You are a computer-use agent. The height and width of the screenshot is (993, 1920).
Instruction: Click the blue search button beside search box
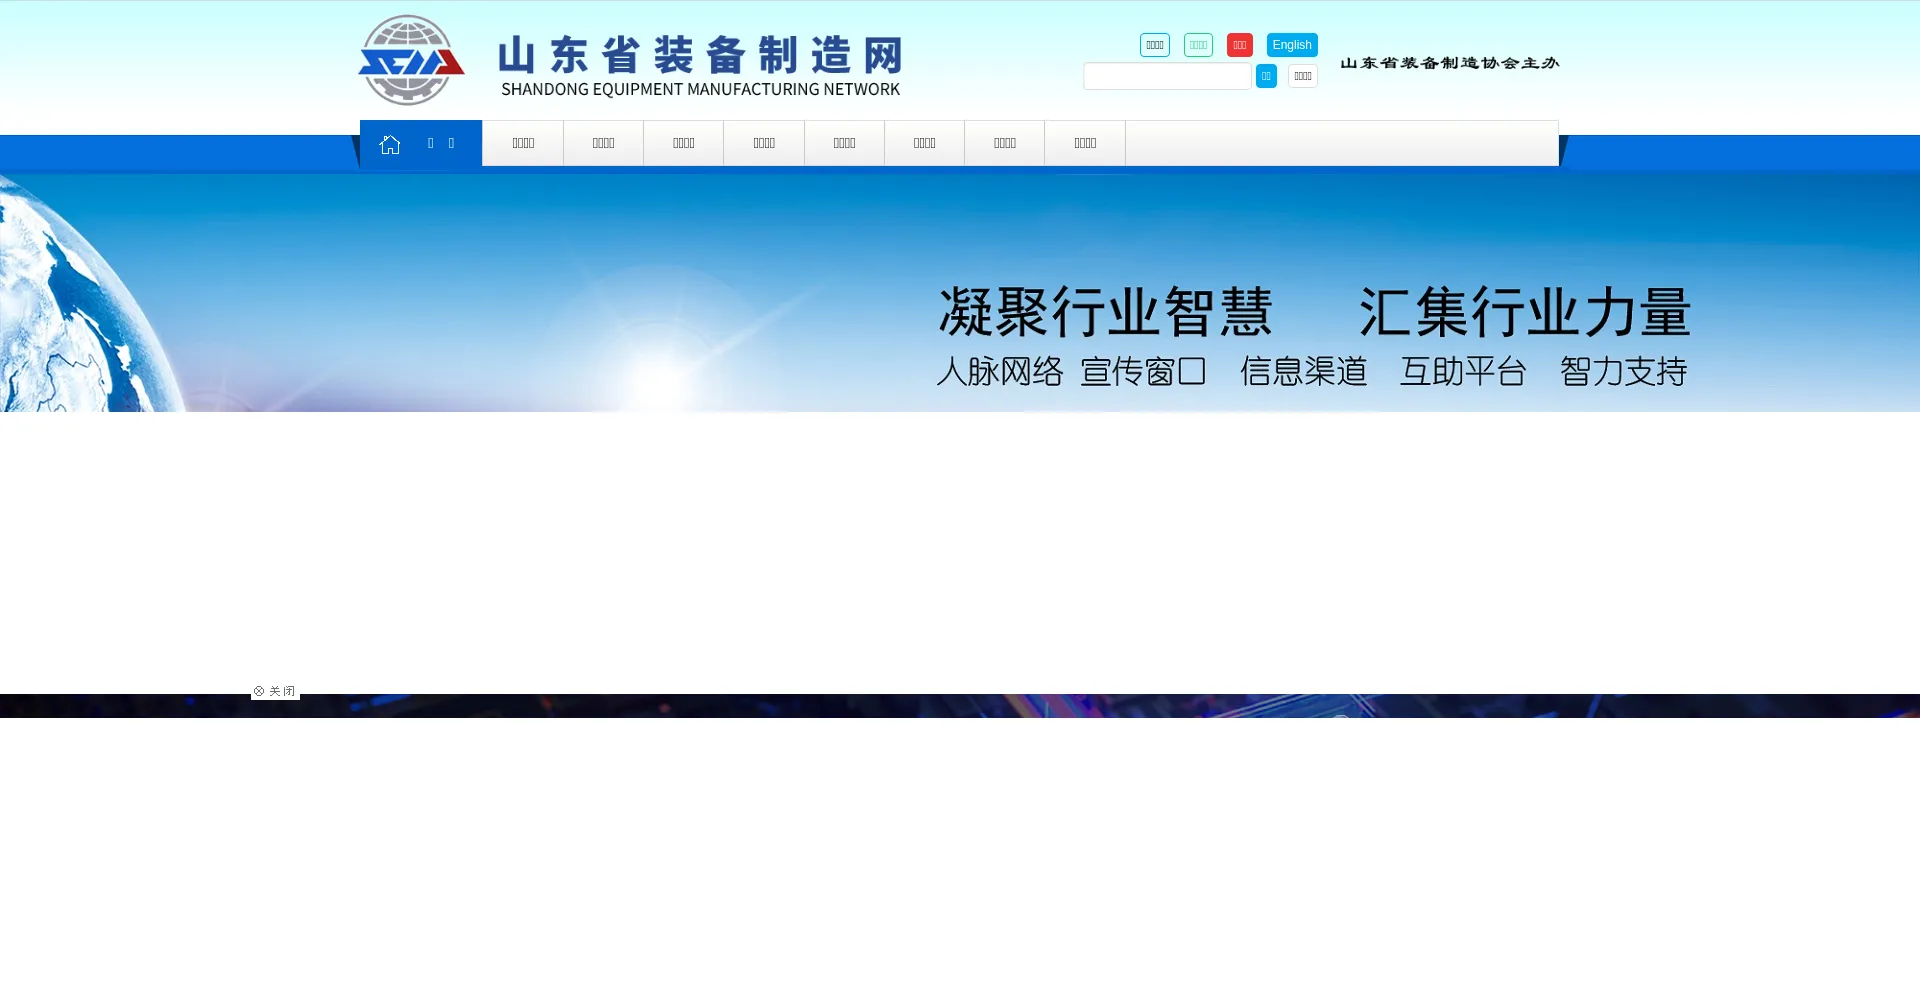click(x=1266, y=76)
